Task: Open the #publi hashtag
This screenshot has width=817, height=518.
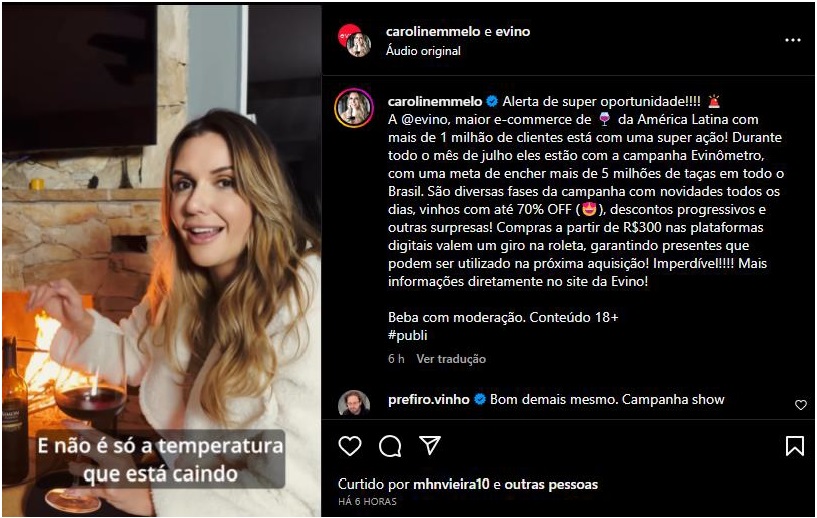Action: click(407, 335)
